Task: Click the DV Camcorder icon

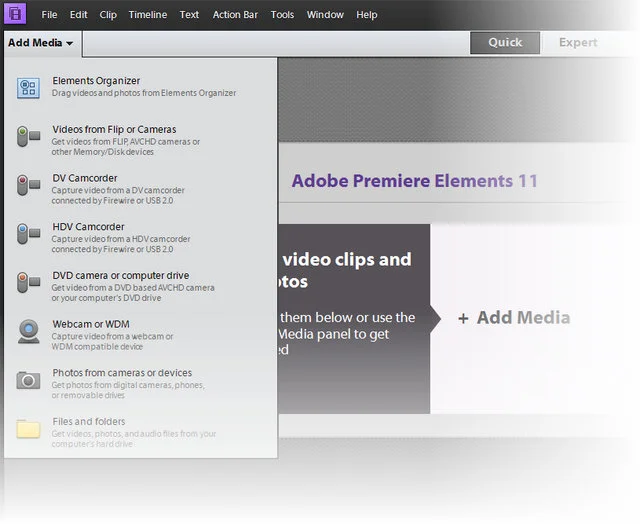Action: [28, 185]
